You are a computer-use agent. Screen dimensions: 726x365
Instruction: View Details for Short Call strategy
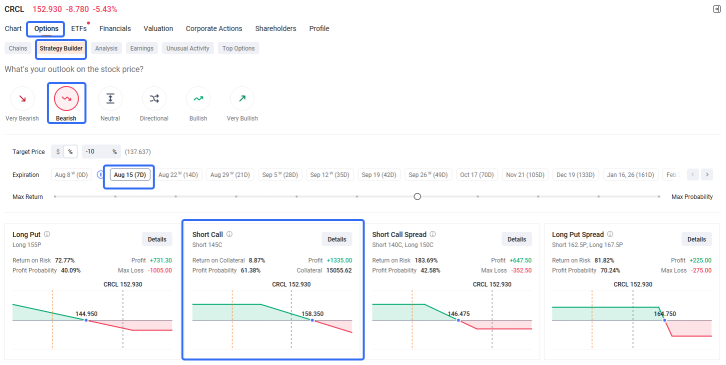pos(337,239)
